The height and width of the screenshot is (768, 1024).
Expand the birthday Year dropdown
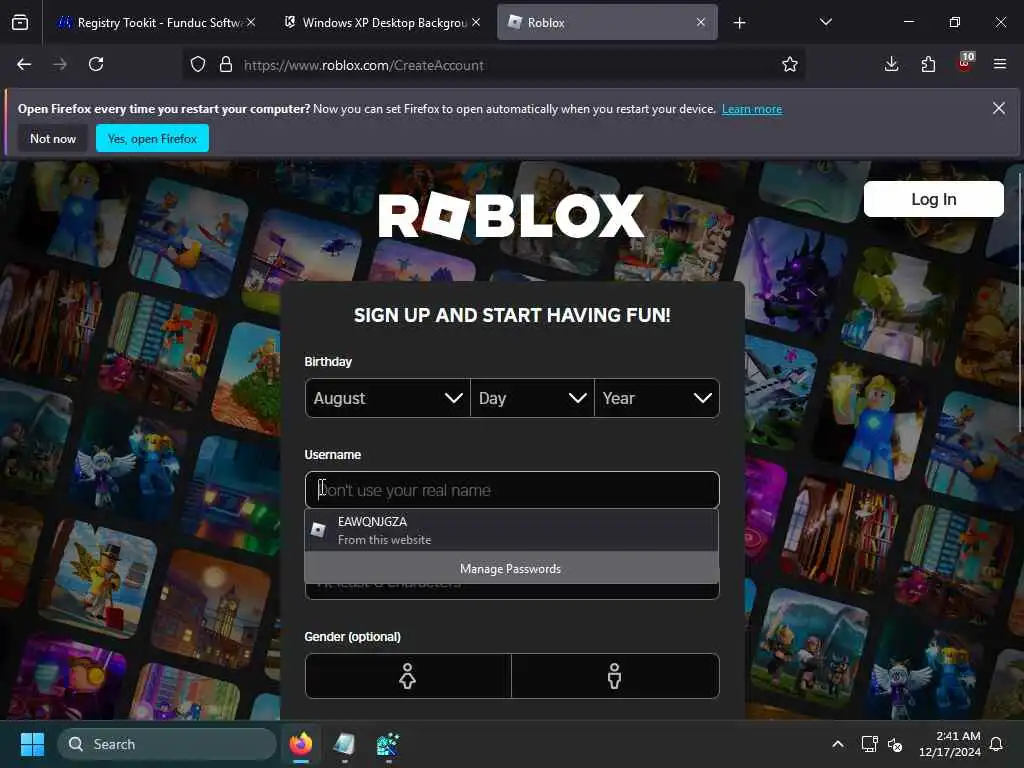click(657, 398)
